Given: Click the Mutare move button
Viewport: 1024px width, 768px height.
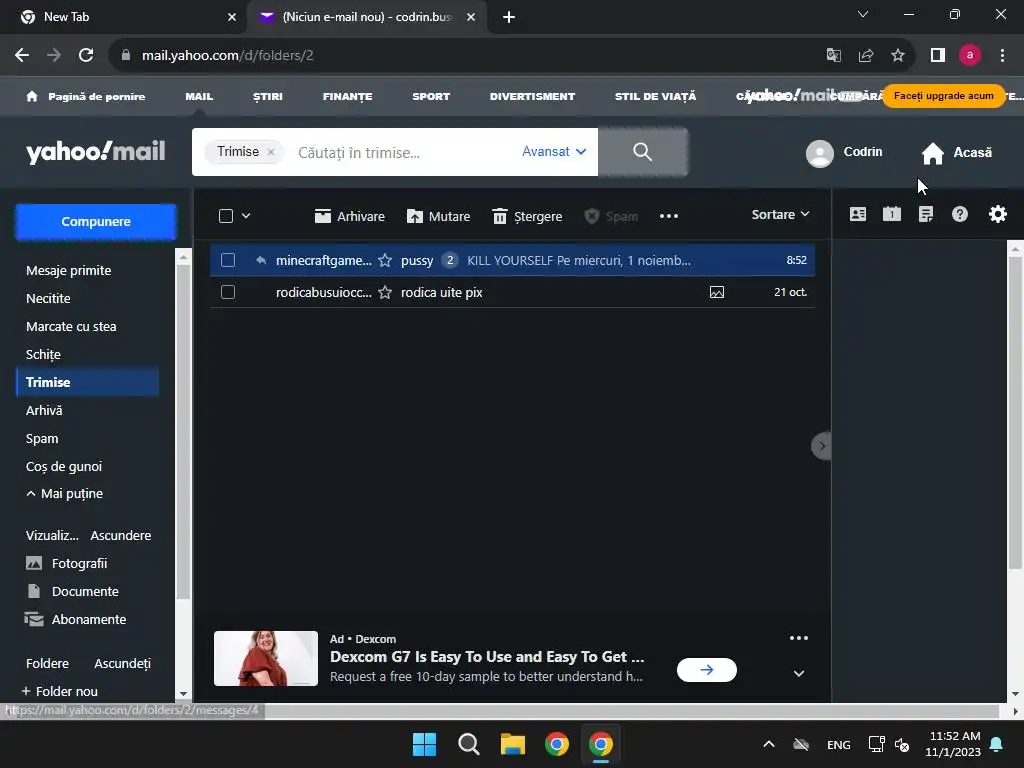Looking at the screenshot, I should 438,217.
